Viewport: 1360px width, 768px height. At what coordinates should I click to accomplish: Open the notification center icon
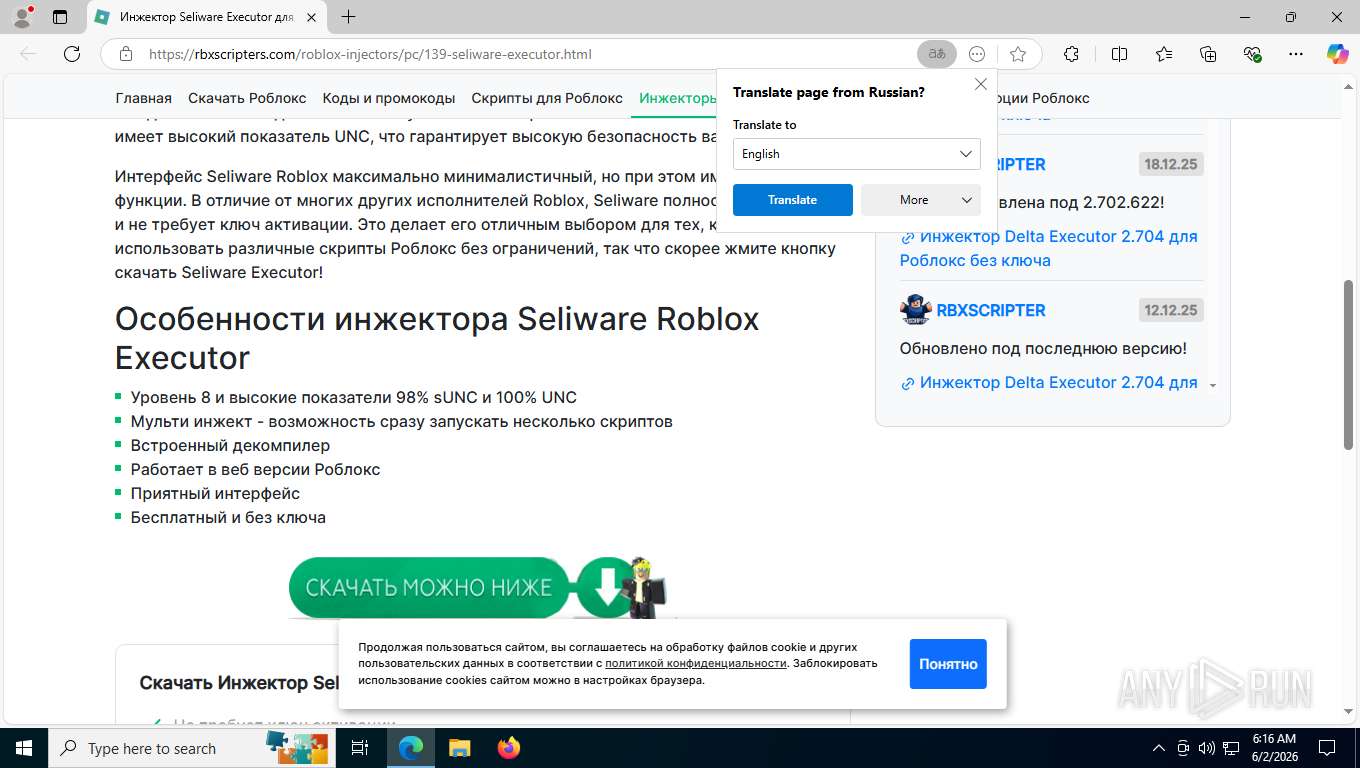tap(1326, 748)
